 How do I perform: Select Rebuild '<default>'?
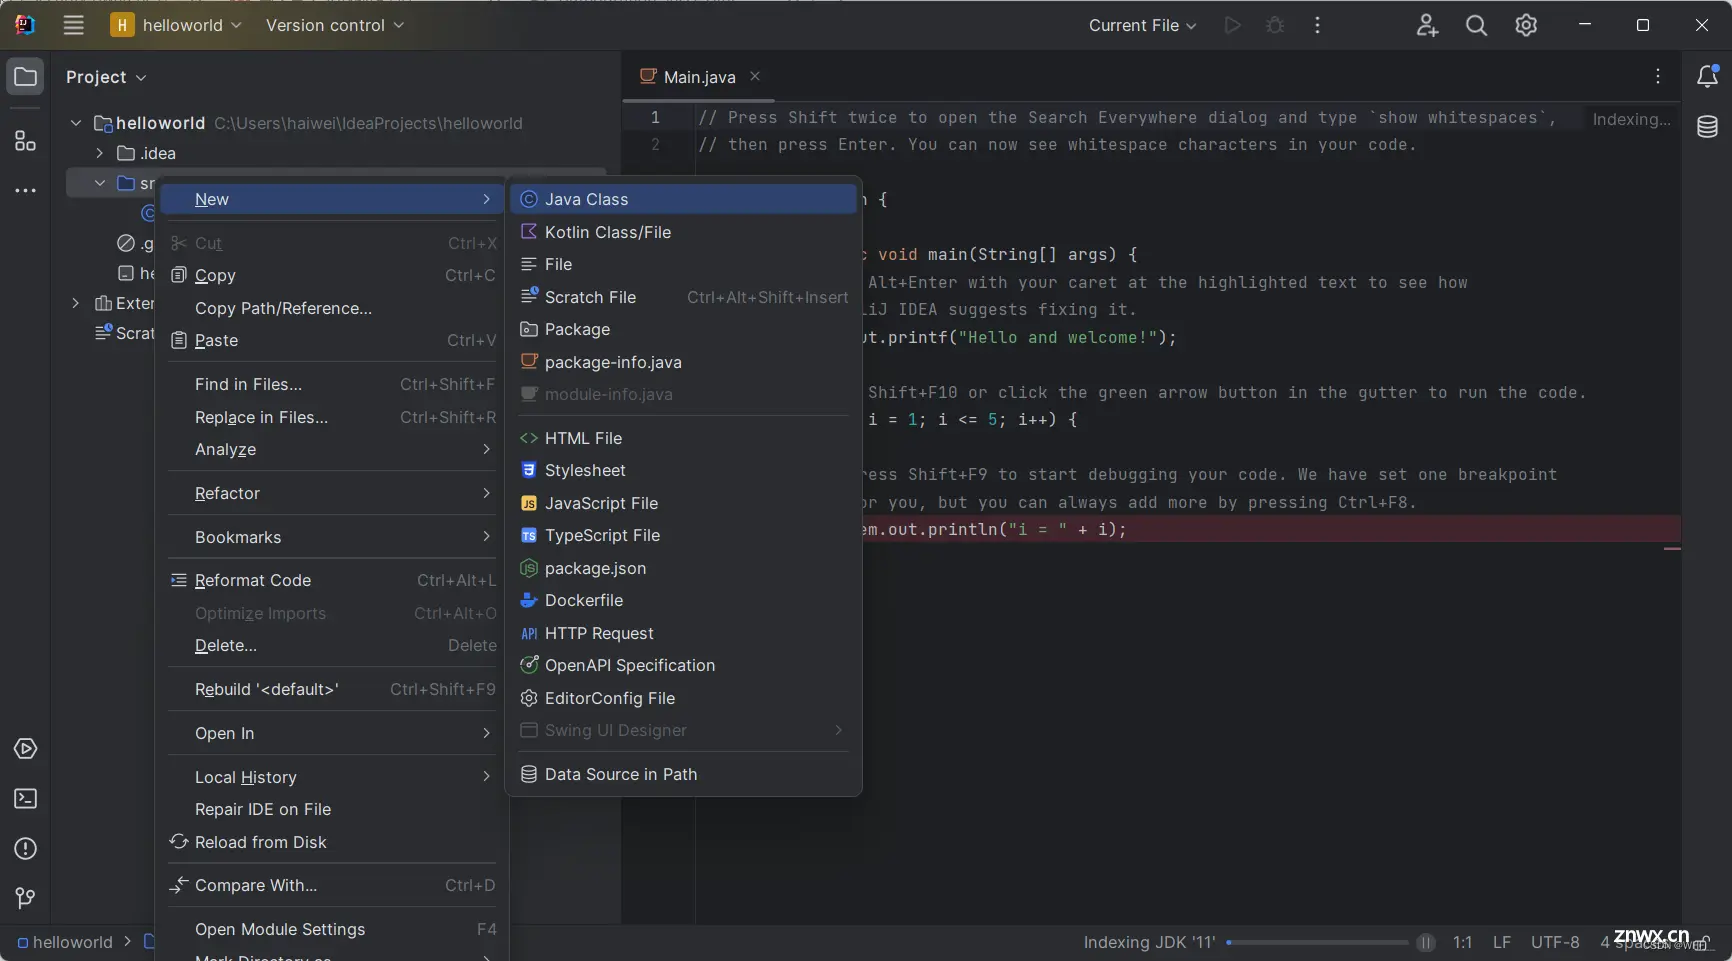[x=332, y=689]
